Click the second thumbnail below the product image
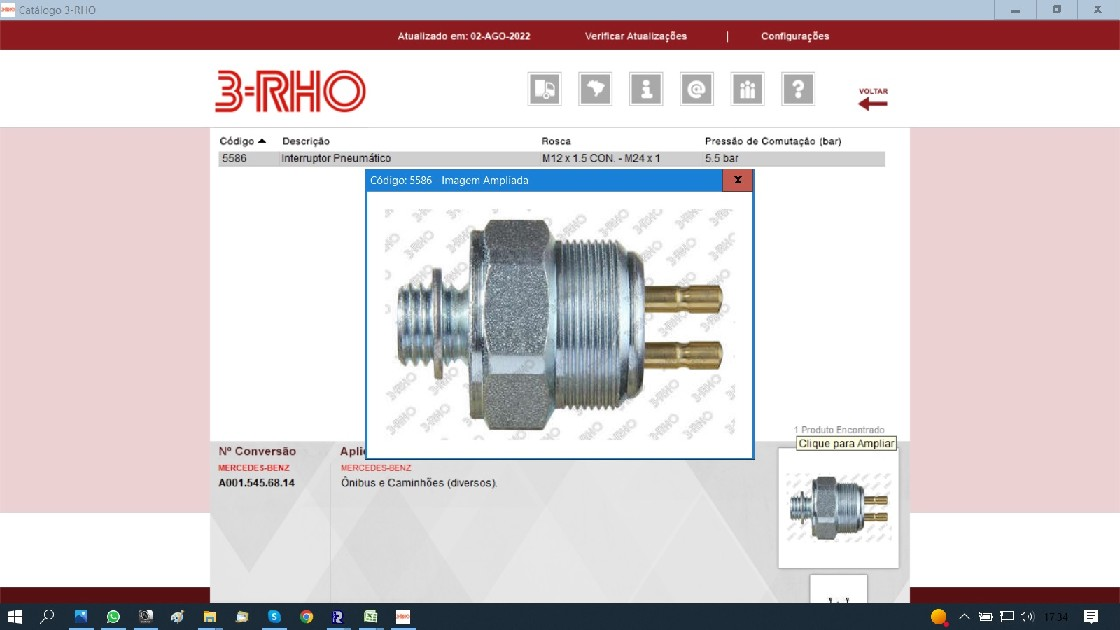The height and width of the screenshot is (630, 1120). [x=838, y=590]
